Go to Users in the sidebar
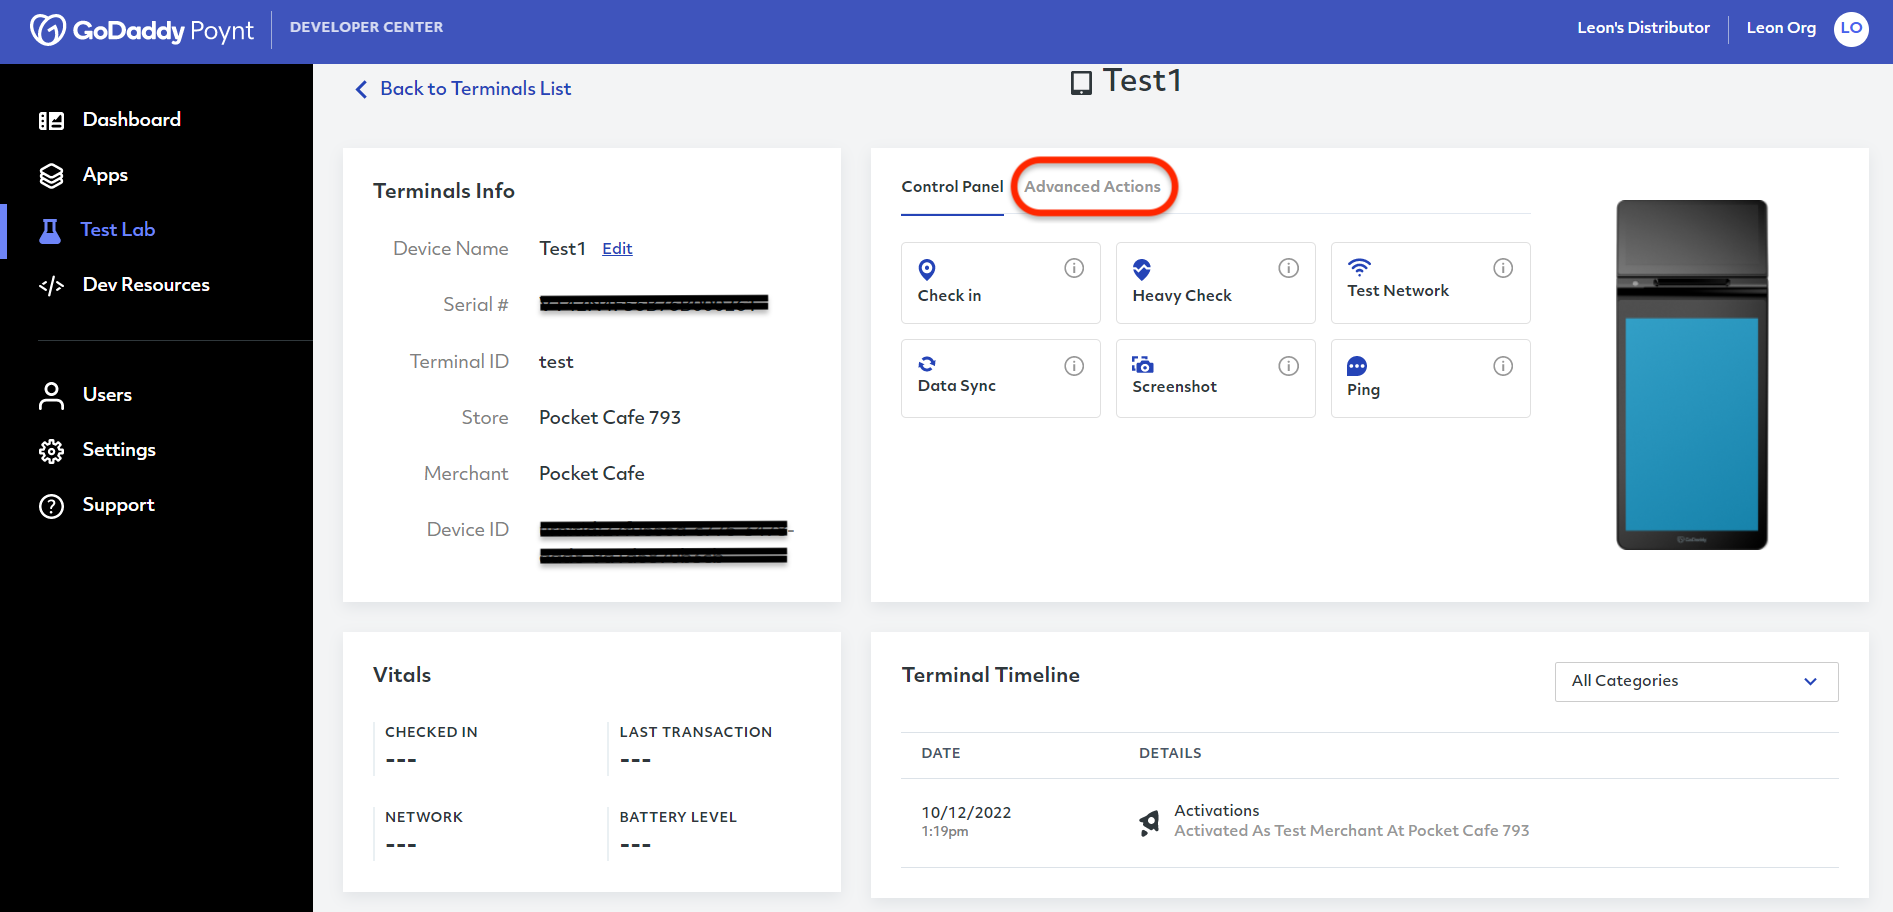 (107, 395)
